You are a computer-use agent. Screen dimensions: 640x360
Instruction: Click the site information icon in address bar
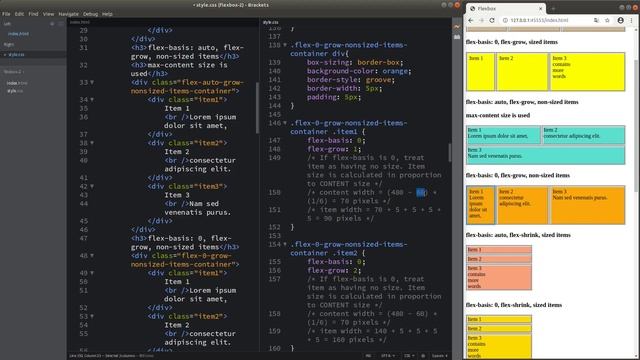(505, 20)
